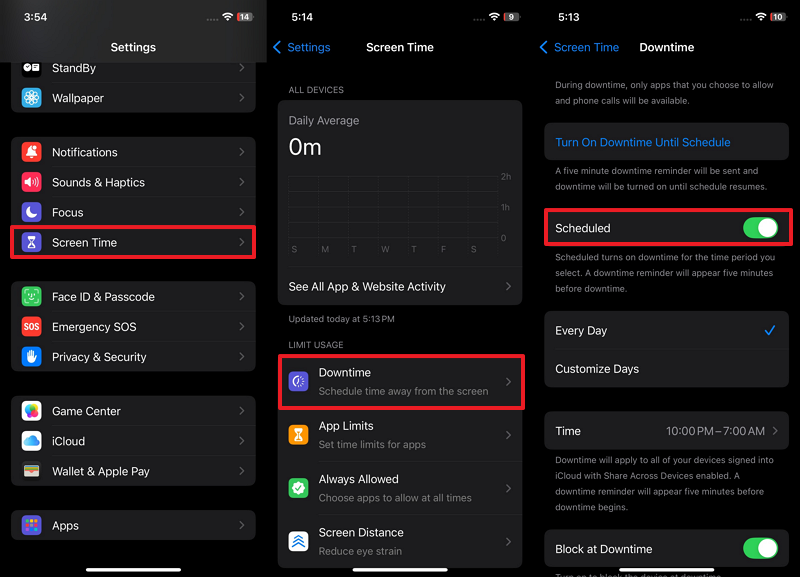Tap battery indicator in Downtime status bar
Image resolution: width=800 pixels, height=577 pixels.
[x=778, y=17]
